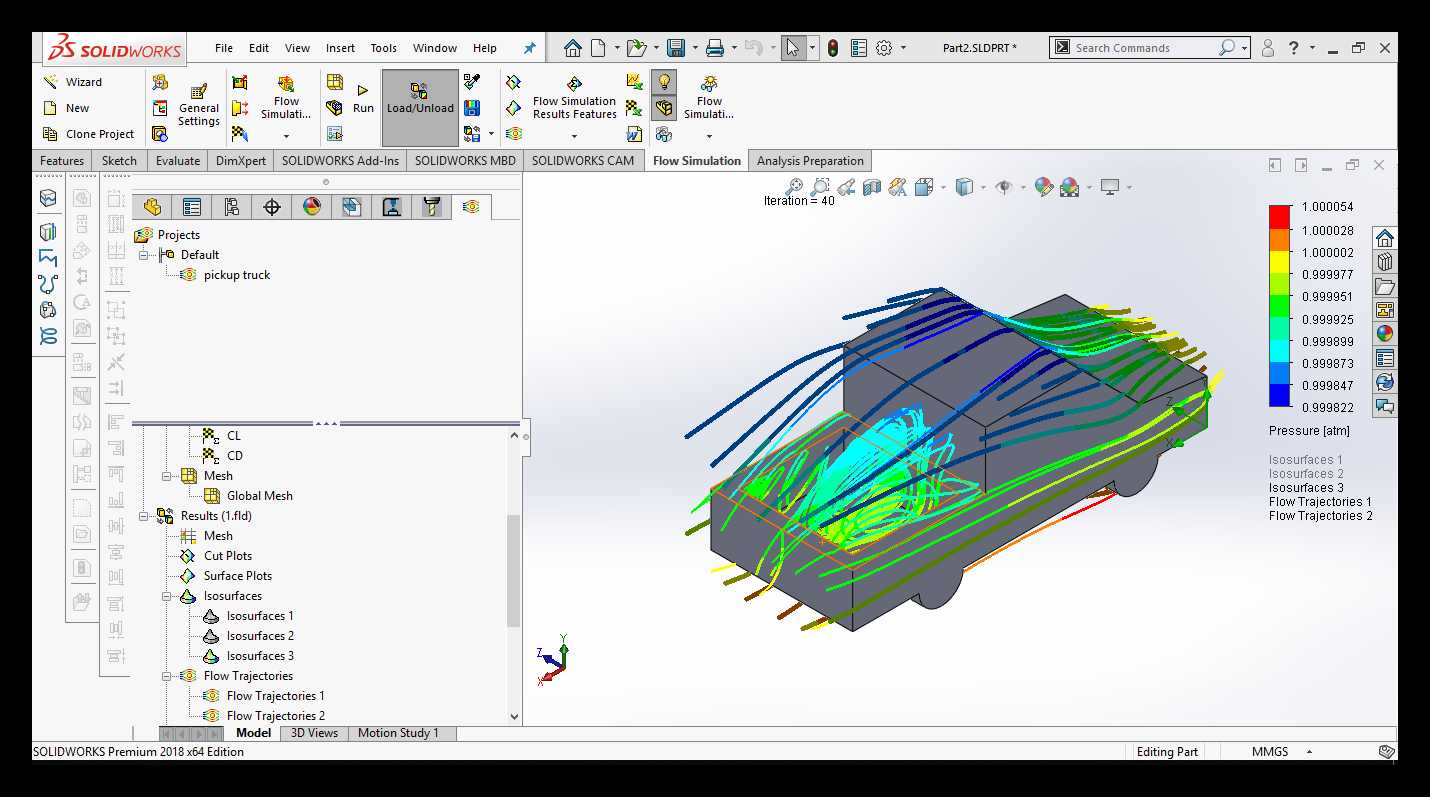
Task: Open the Appearances panel on right sidebar
Action: pos(1384,334)
